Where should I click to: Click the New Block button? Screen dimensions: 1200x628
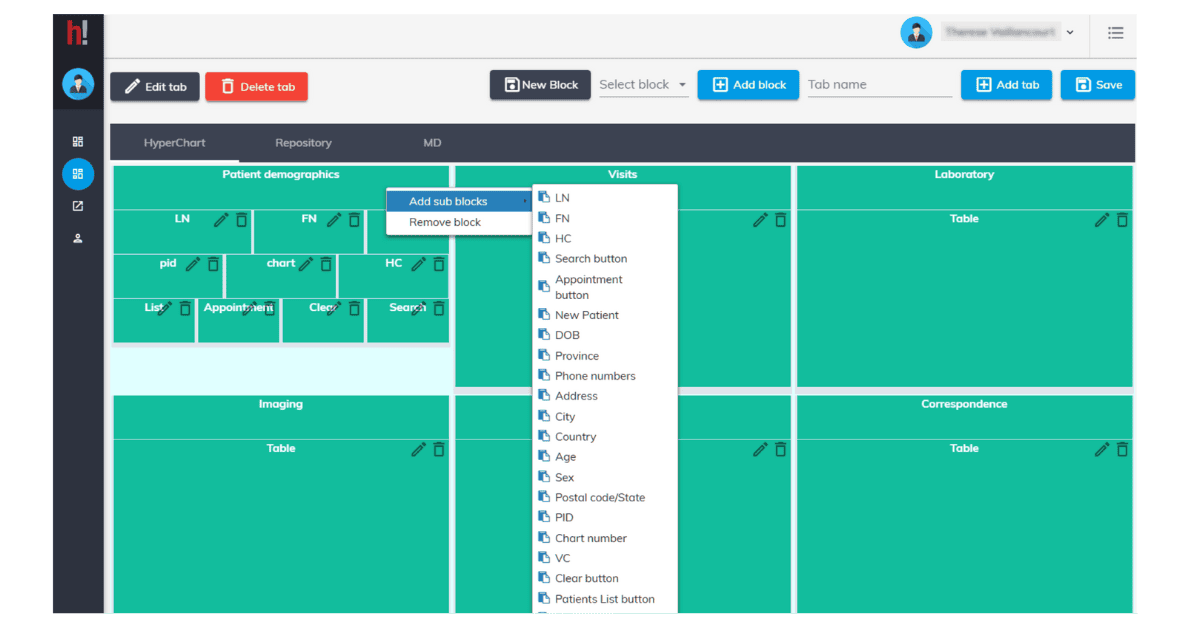[x=540, y=85]
